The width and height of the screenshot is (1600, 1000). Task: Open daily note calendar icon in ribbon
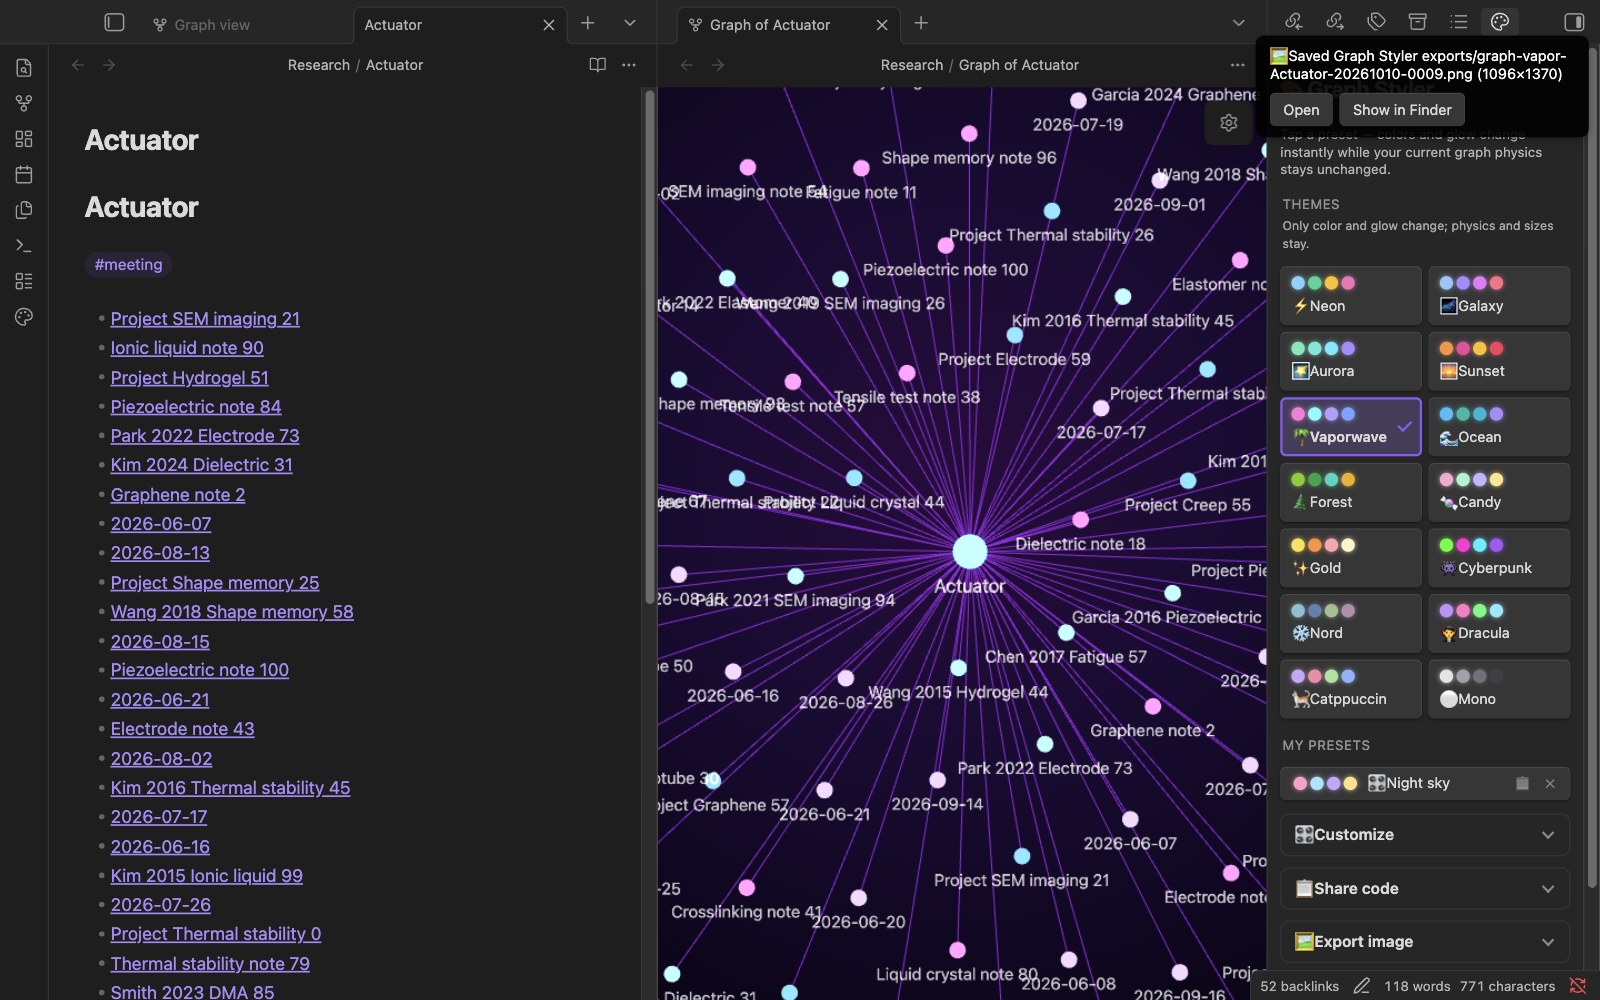pyautogui.click(x=24, y=174)
